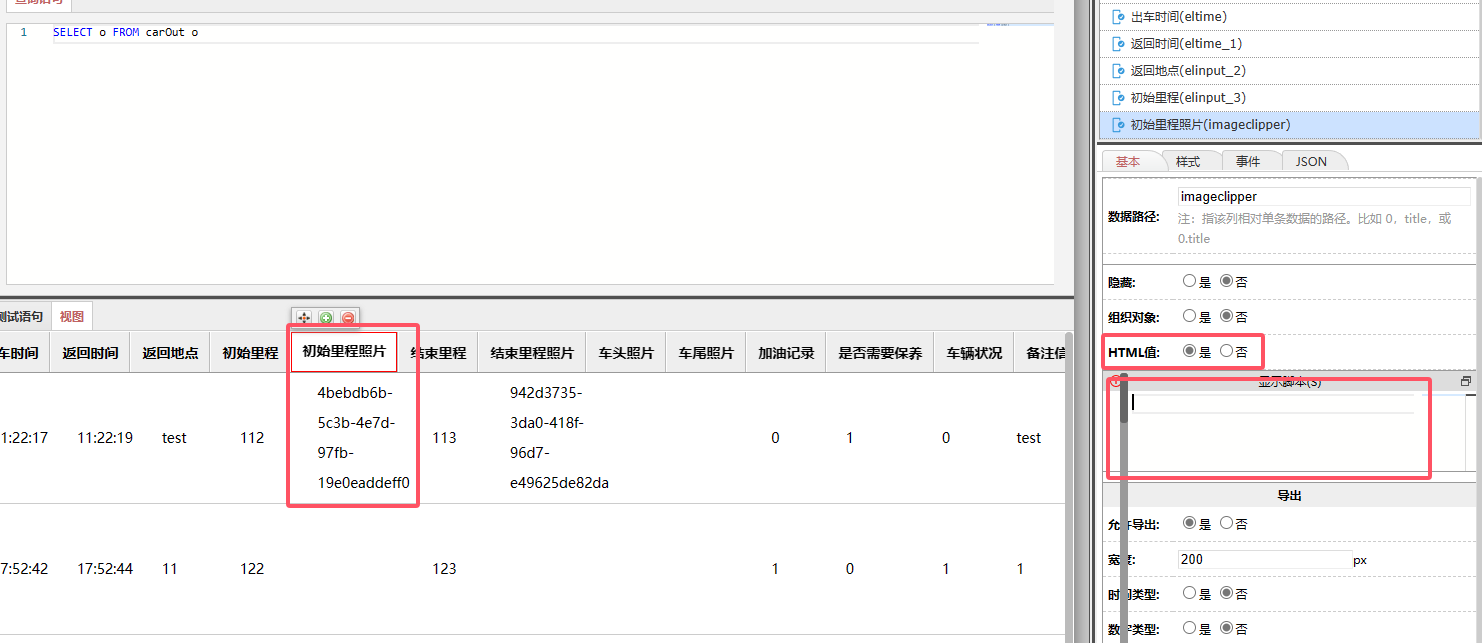Set 组织对象 to 是
Screen dimensions: 1482x643
point(1189,316)
